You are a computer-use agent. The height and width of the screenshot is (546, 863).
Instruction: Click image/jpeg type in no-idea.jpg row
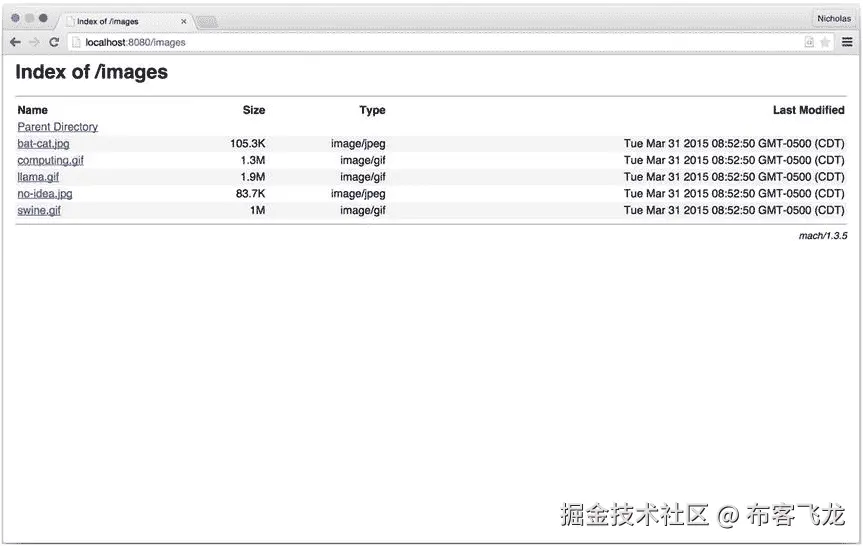click(358, 194)
